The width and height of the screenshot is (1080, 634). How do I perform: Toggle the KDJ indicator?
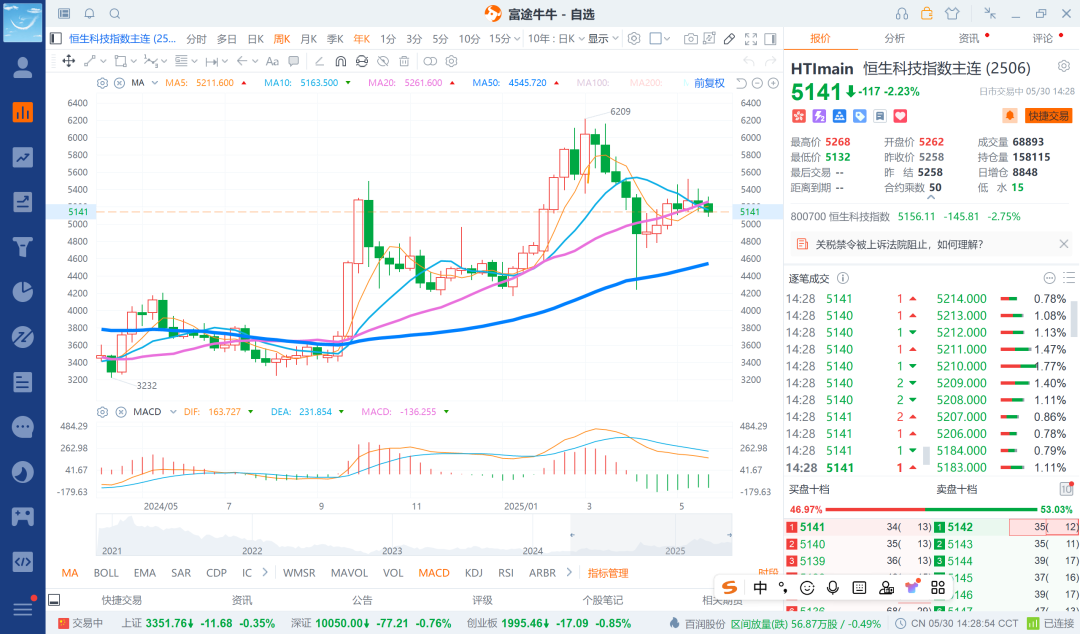coord(474,573)
